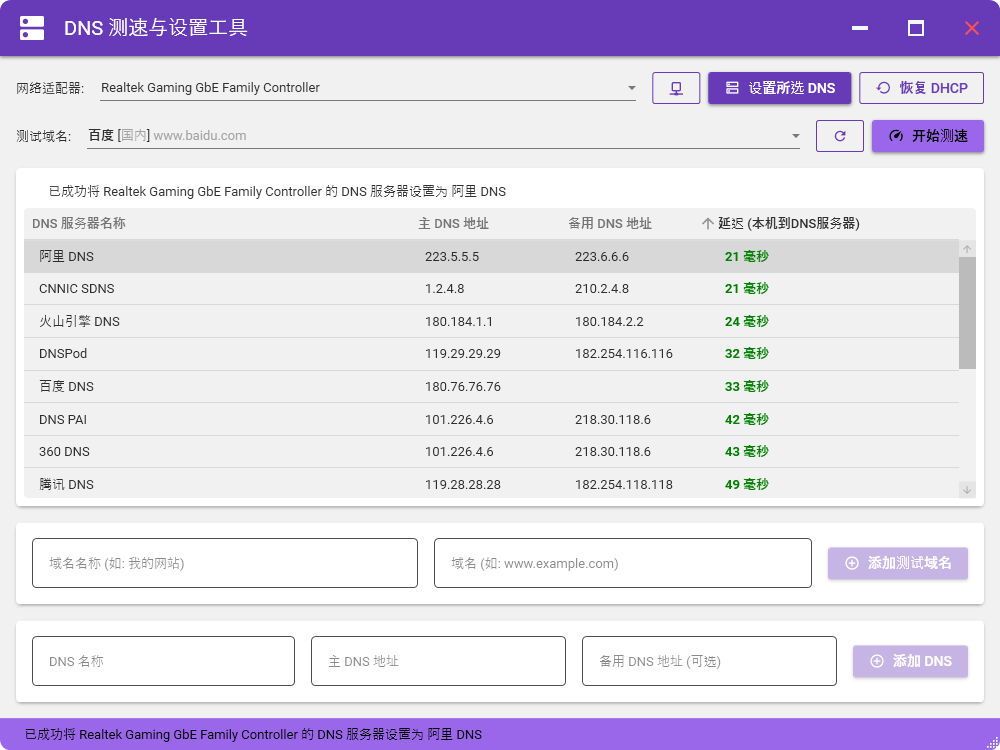Select the 火山引擎 DNS row
Viewport: 1000px width, 750px height.
491,321
